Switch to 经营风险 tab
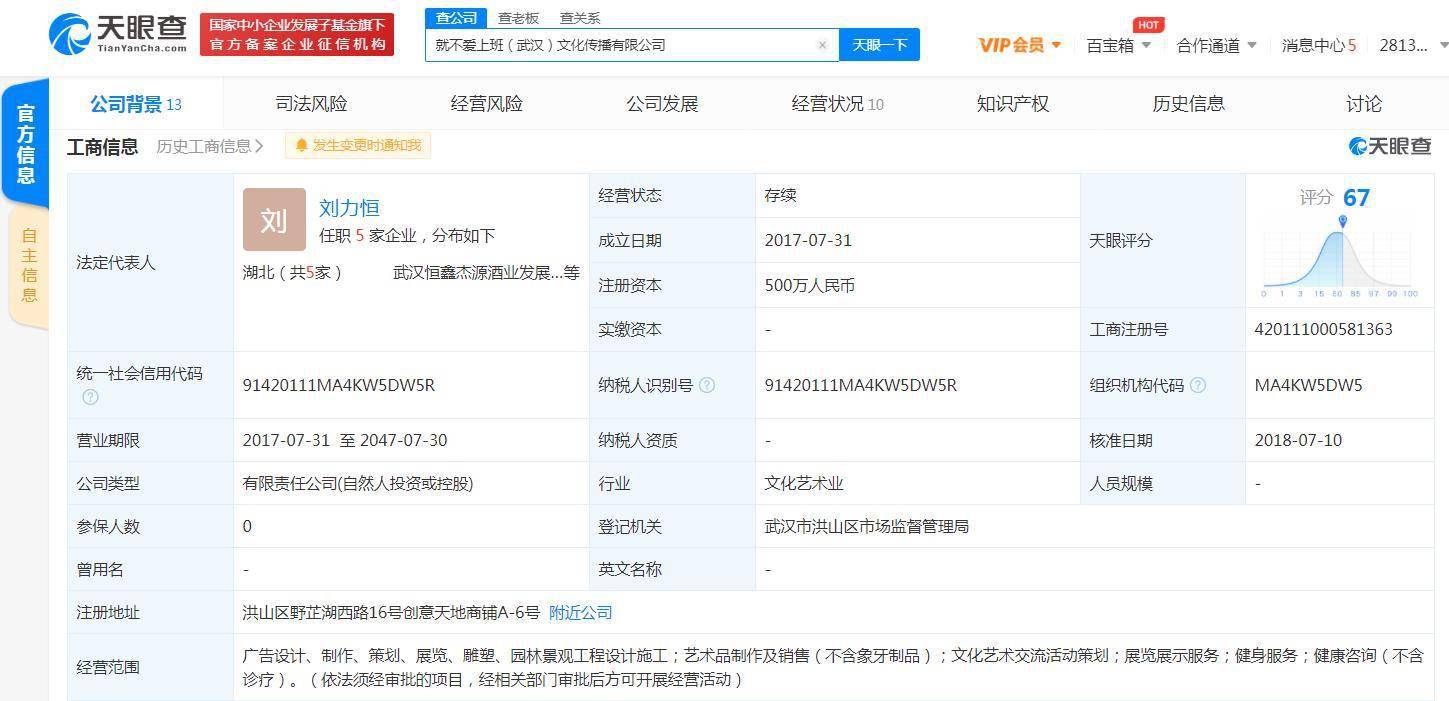The height and width of the screenshot is (701, 1449). pos(486,104)
